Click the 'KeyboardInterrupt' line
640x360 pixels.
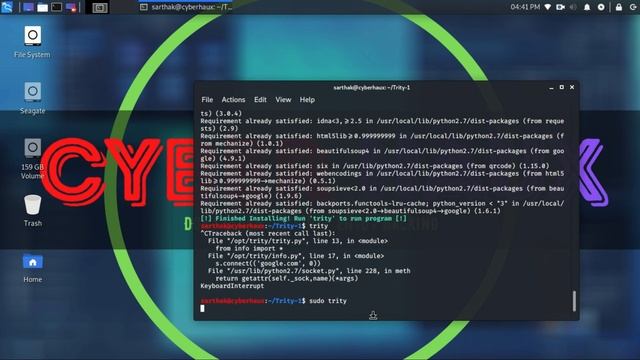(232, 286)
